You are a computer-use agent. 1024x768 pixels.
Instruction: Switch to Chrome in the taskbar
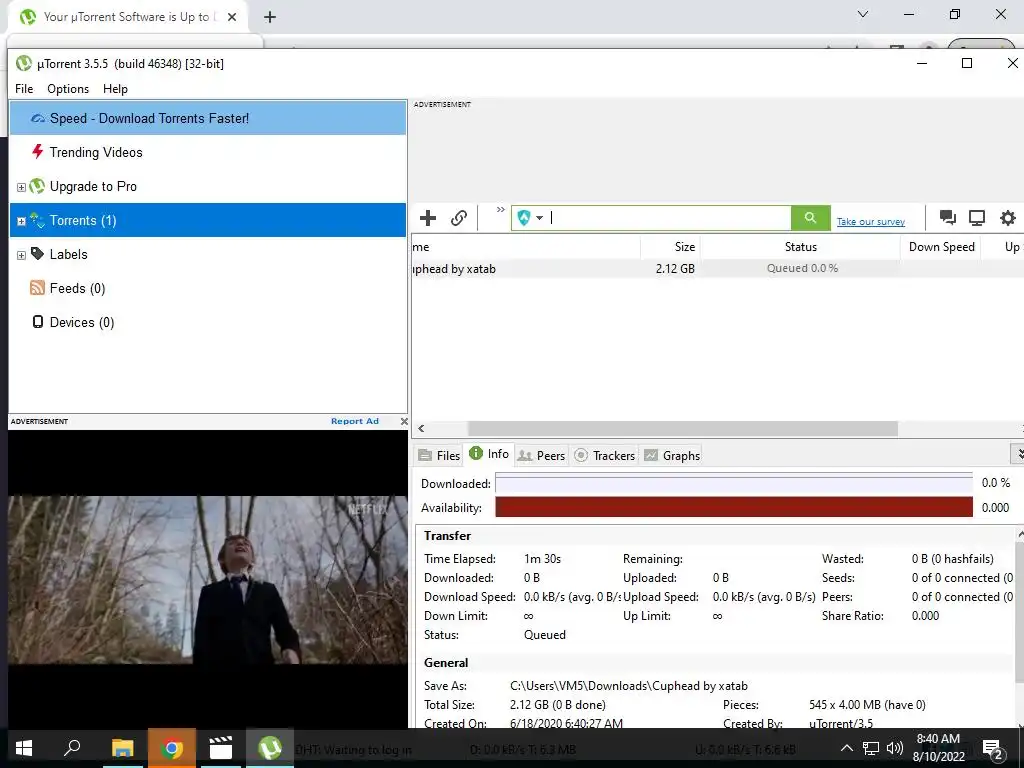(172, 748)
